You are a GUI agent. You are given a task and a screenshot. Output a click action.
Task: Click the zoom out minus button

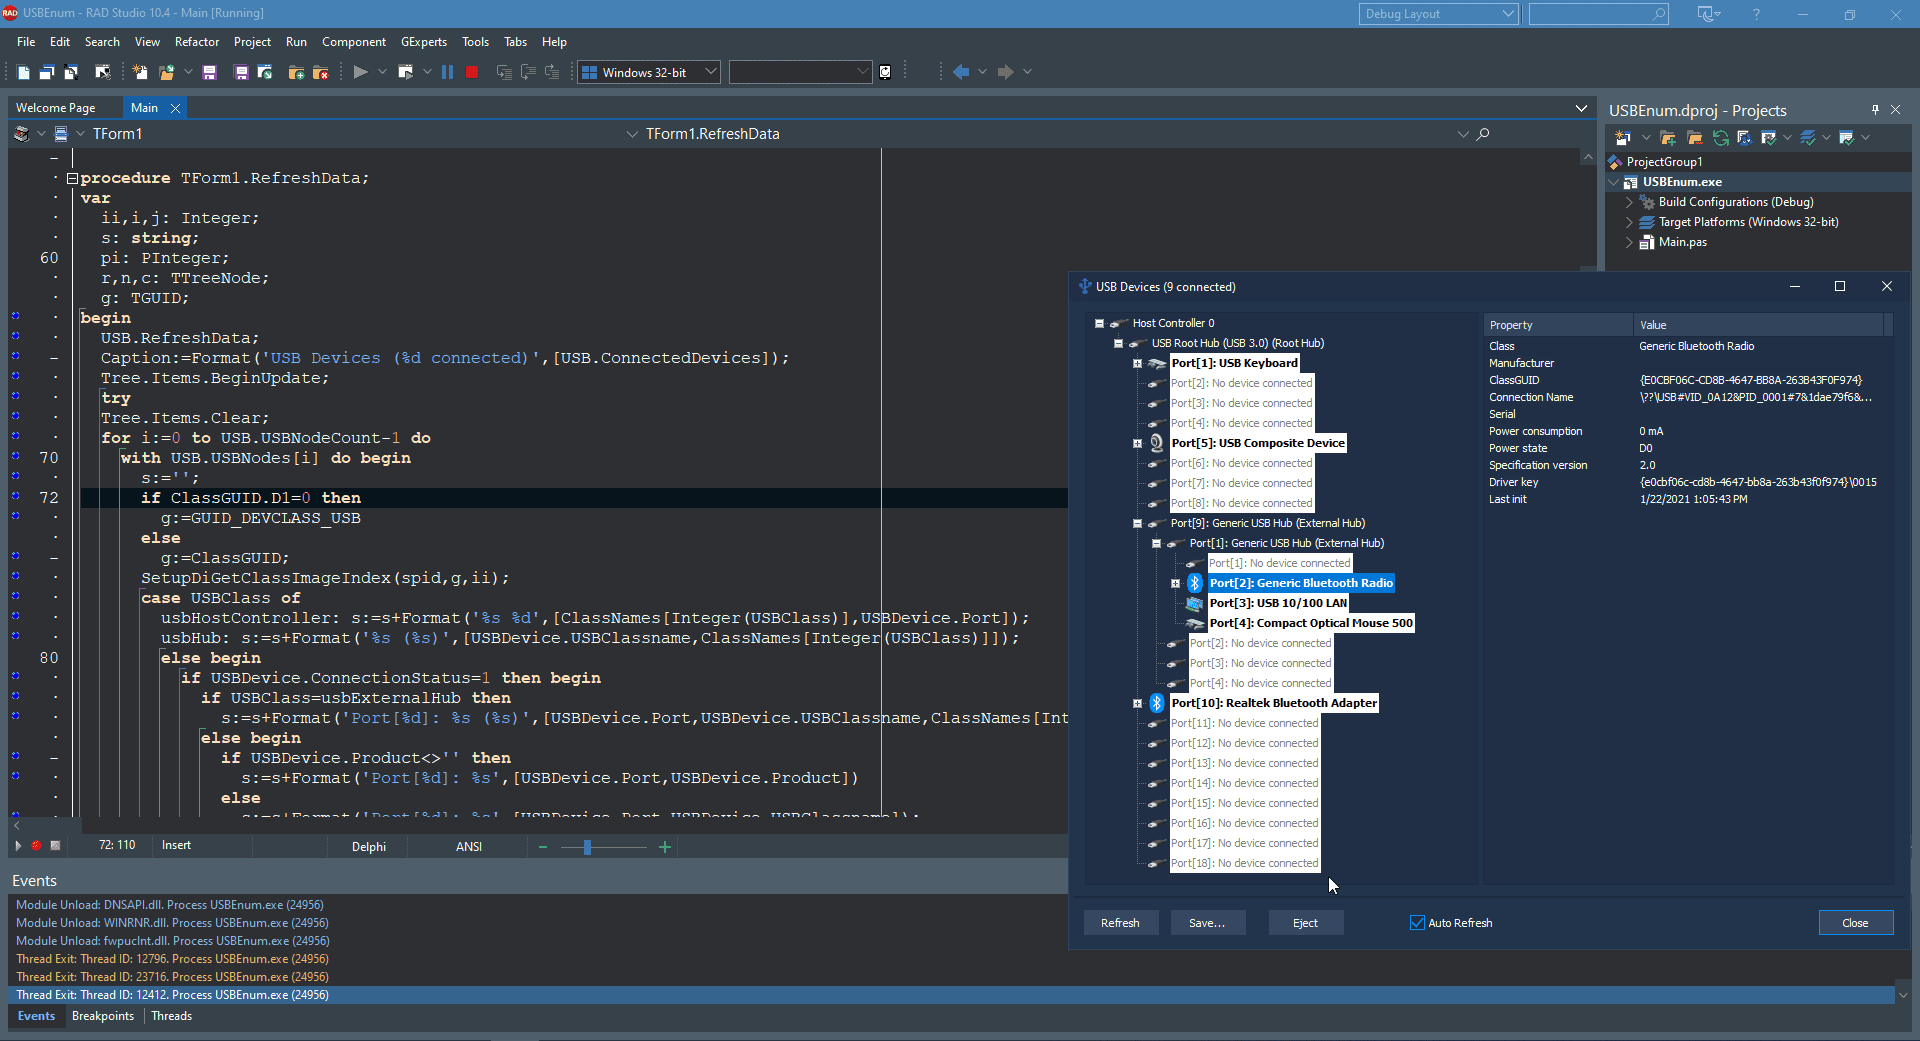[543, 847]
